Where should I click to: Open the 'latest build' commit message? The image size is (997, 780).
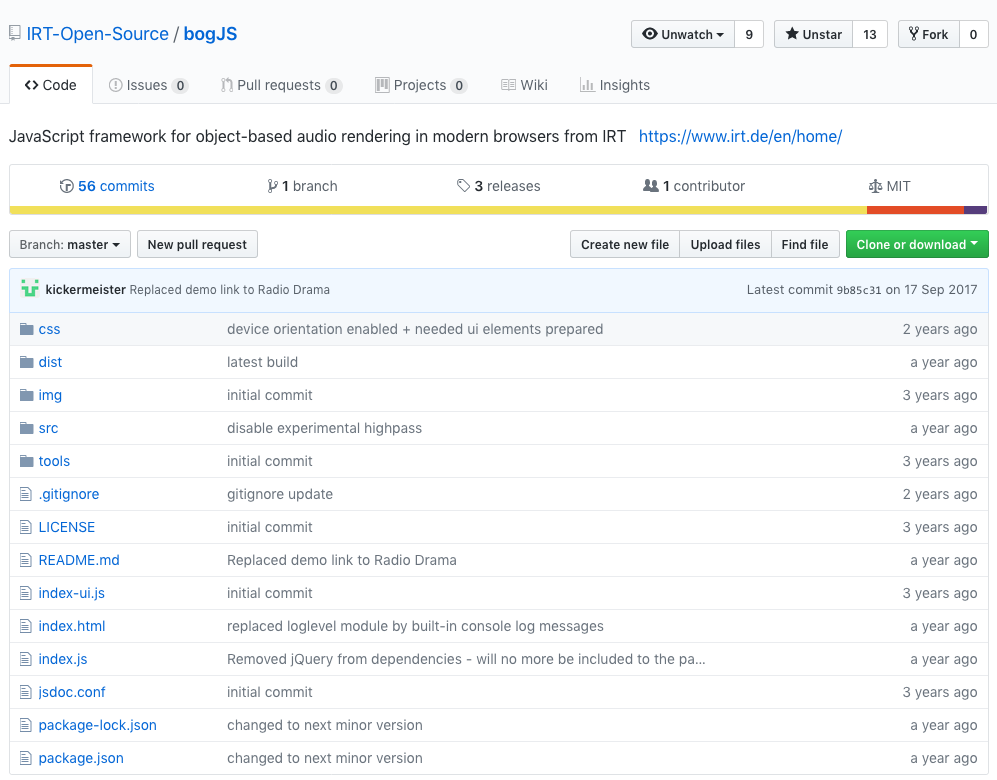(263, 362)
